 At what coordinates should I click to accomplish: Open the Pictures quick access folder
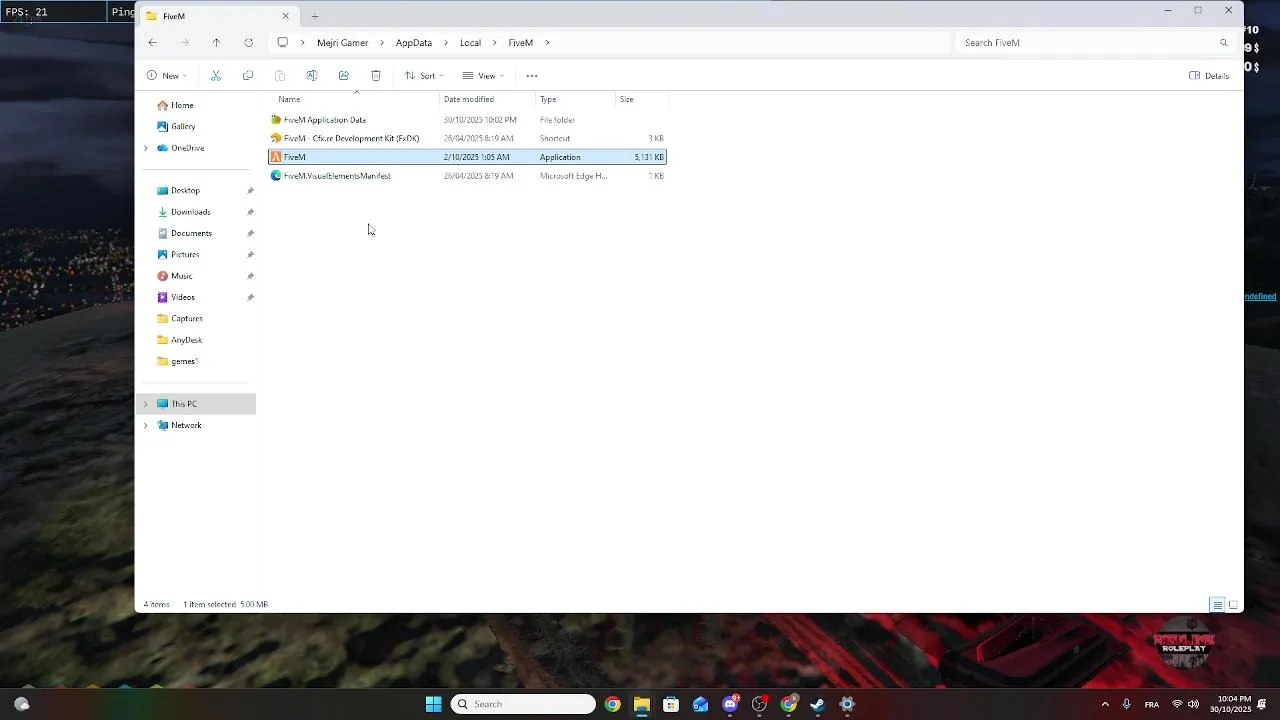click(185, 254)
